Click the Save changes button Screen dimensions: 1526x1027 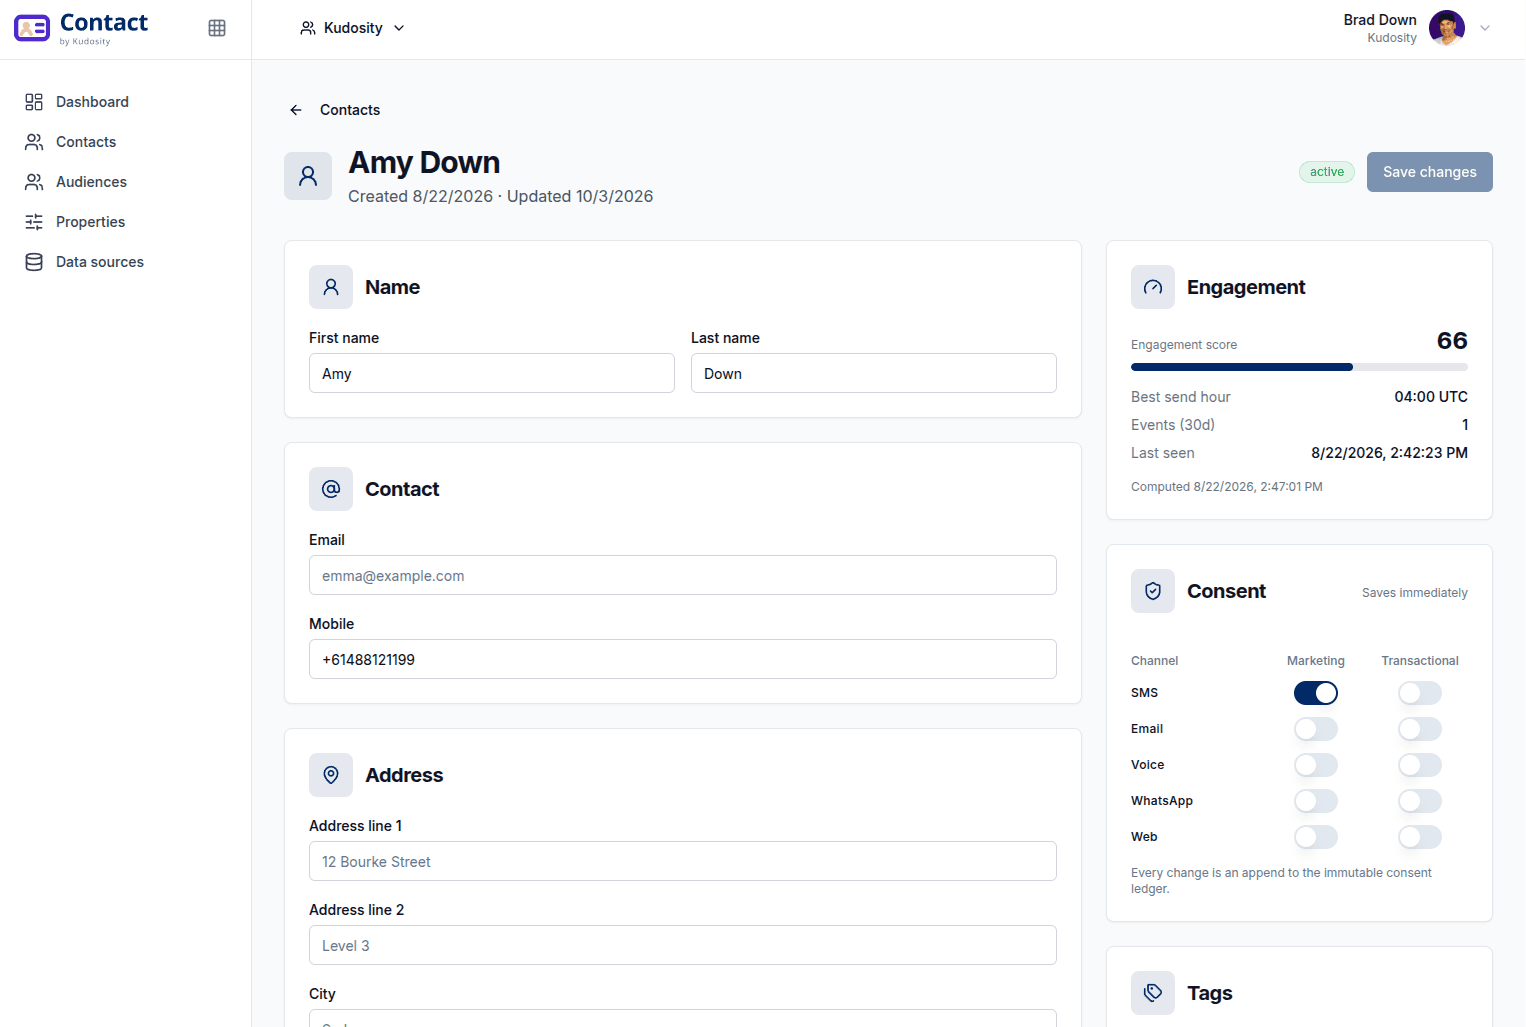1430,172
